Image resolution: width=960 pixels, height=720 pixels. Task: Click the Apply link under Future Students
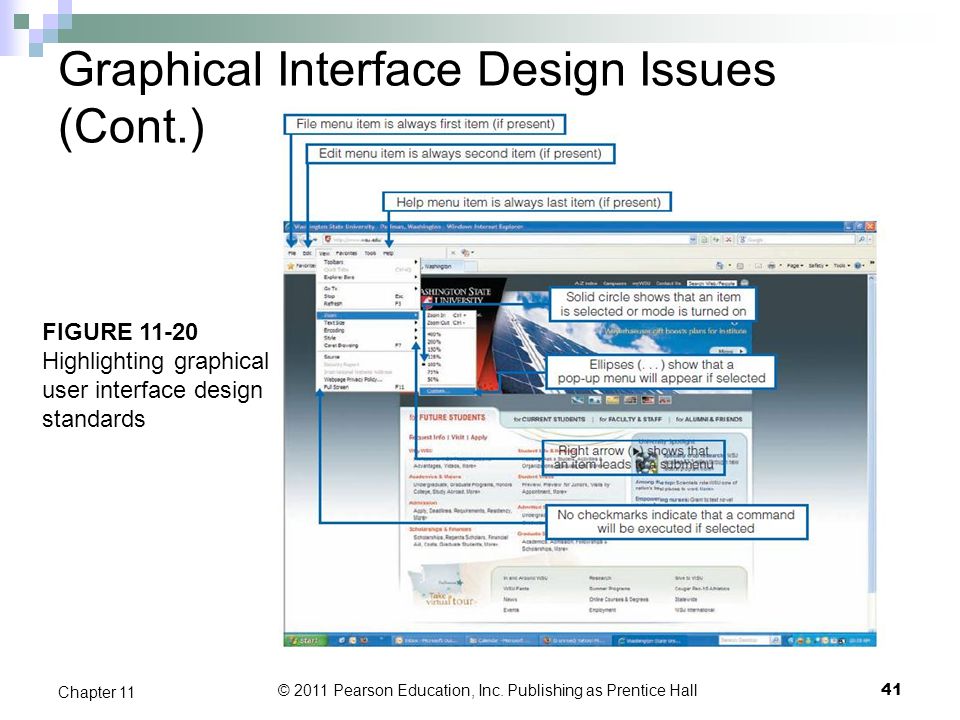[x=479, y=437]
